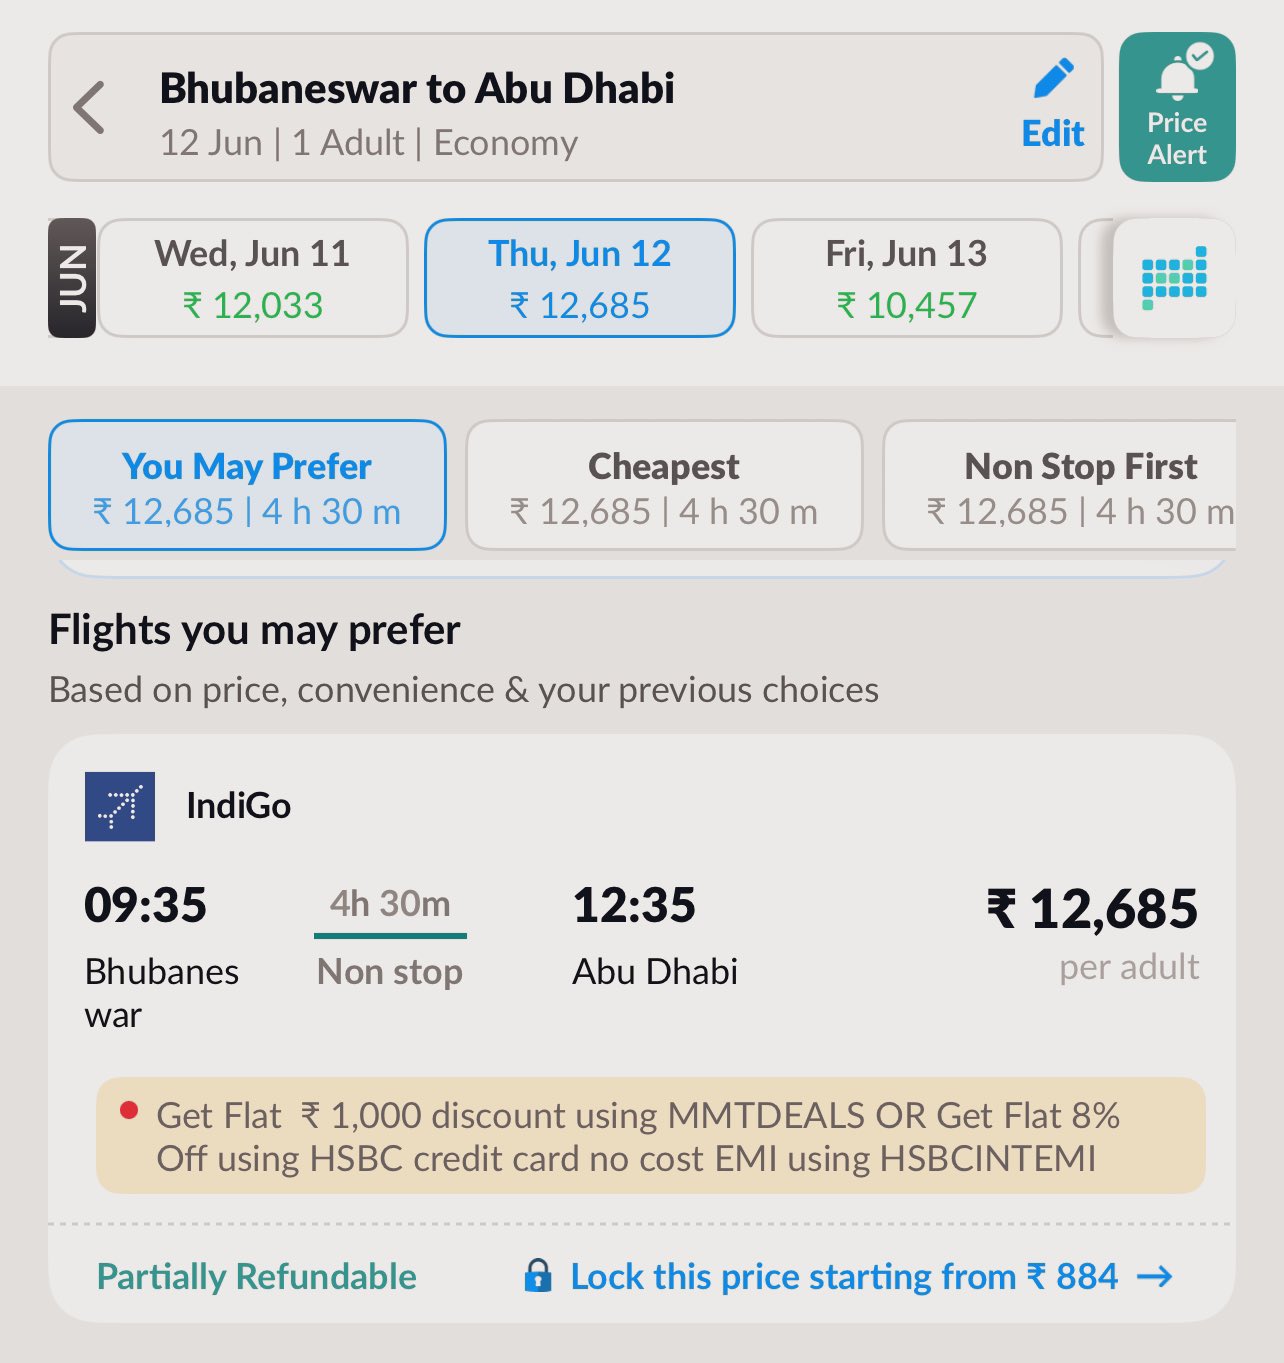The width and height of the screenshot is (1284, 1363).
Task: Tap the back arrow icon
Action: pyautogui.click(x=89, y=107)
